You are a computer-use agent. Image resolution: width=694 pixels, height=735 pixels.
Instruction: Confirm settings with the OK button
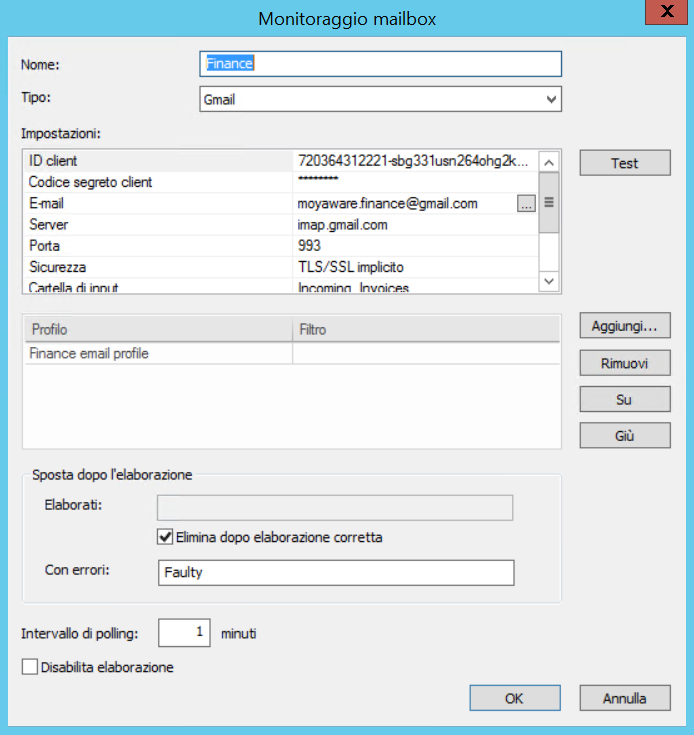click(514, 698)
